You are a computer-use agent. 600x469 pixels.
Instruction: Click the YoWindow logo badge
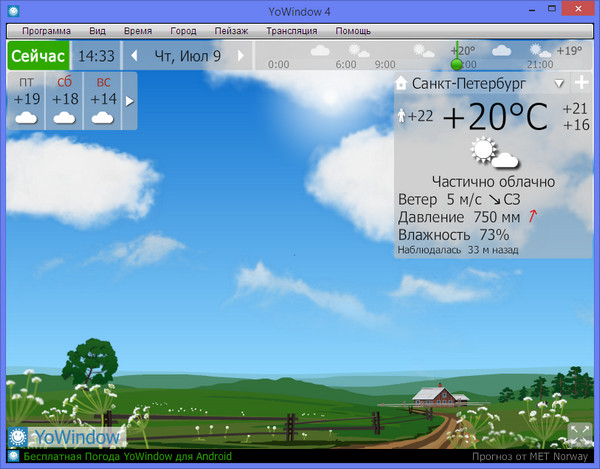66,437
